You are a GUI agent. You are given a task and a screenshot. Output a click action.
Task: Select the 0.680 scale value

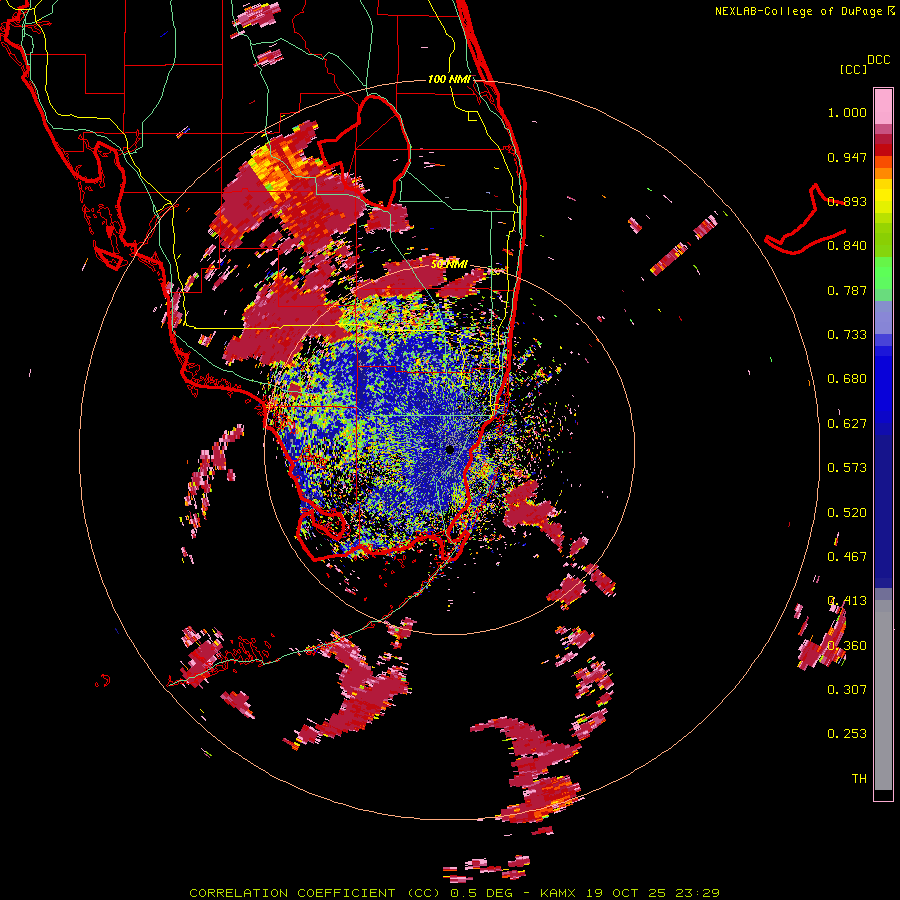[847, 379]
